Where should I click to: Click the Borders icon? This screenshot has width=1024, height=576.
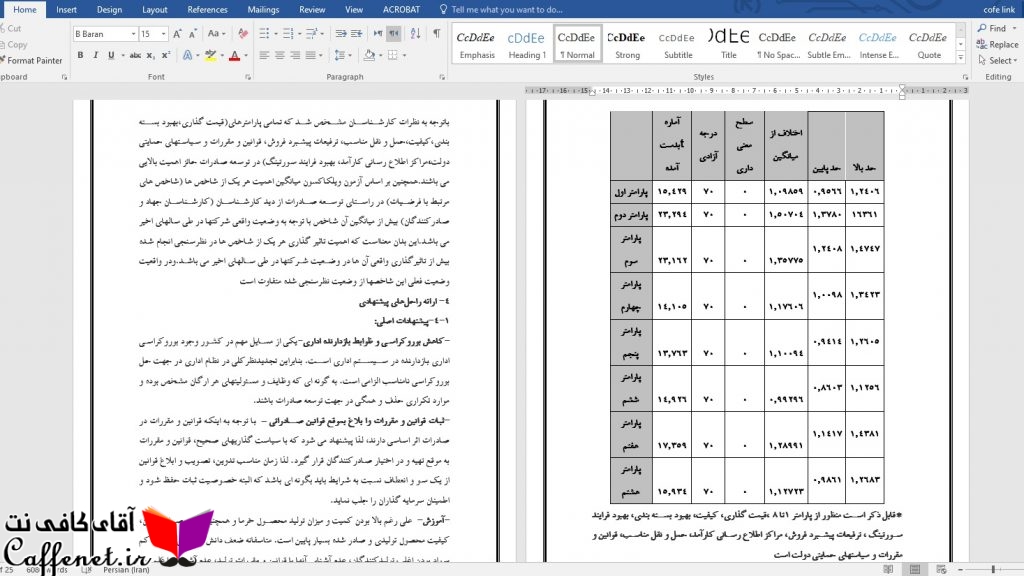[x=392, y=56]
